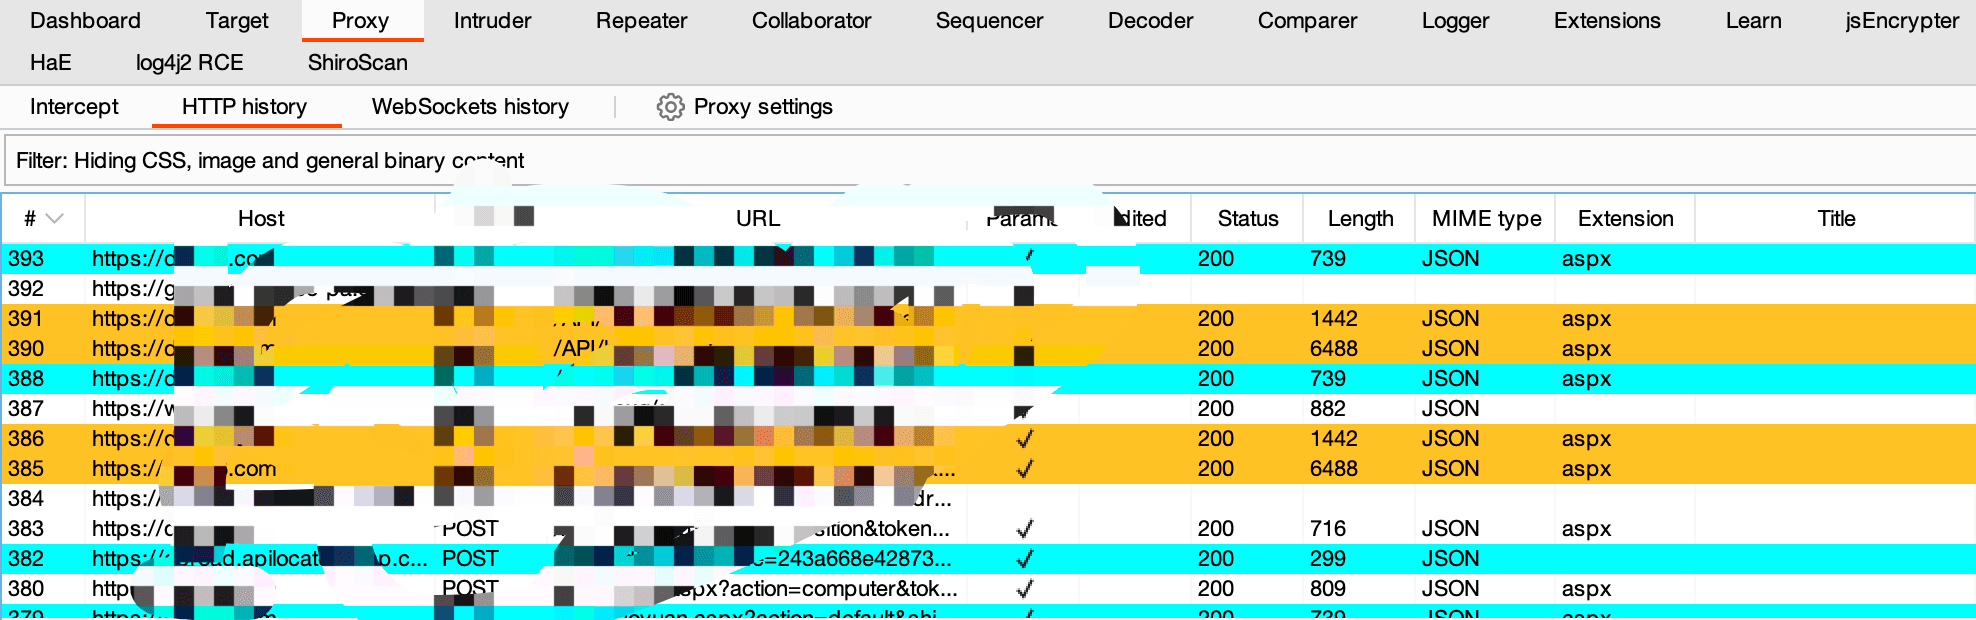The image size is (1976, 620).
Task: Click the Params checkmark in row 382
Action: coord(1024,558)
